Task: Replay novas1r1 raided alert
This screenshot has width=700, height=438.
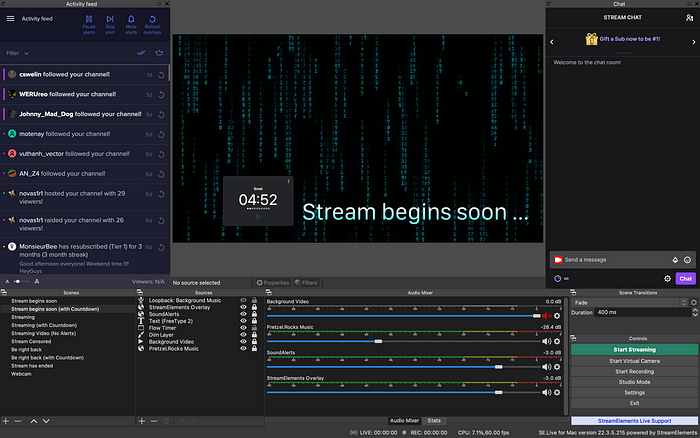Action: (x=161, y=221)
